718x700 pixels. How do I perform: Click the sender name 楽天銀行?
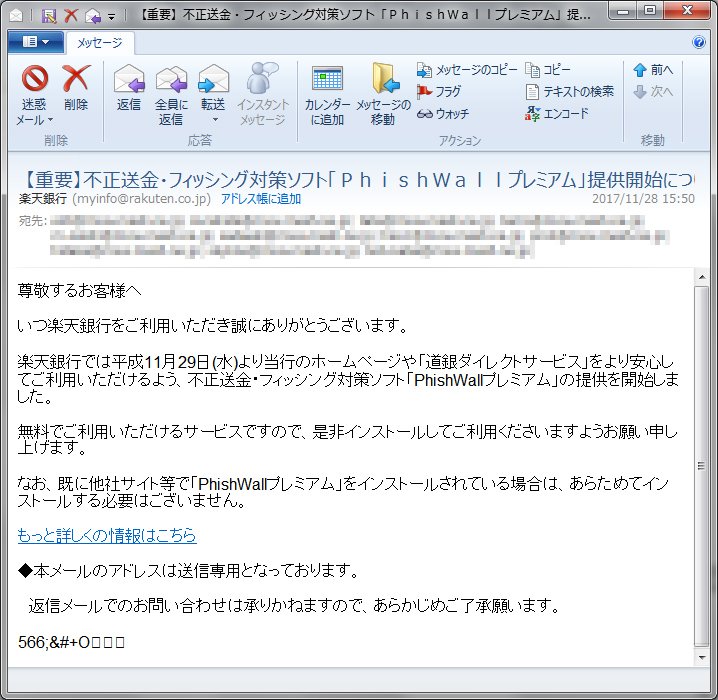pyautogui.click(x=43, y=199)
